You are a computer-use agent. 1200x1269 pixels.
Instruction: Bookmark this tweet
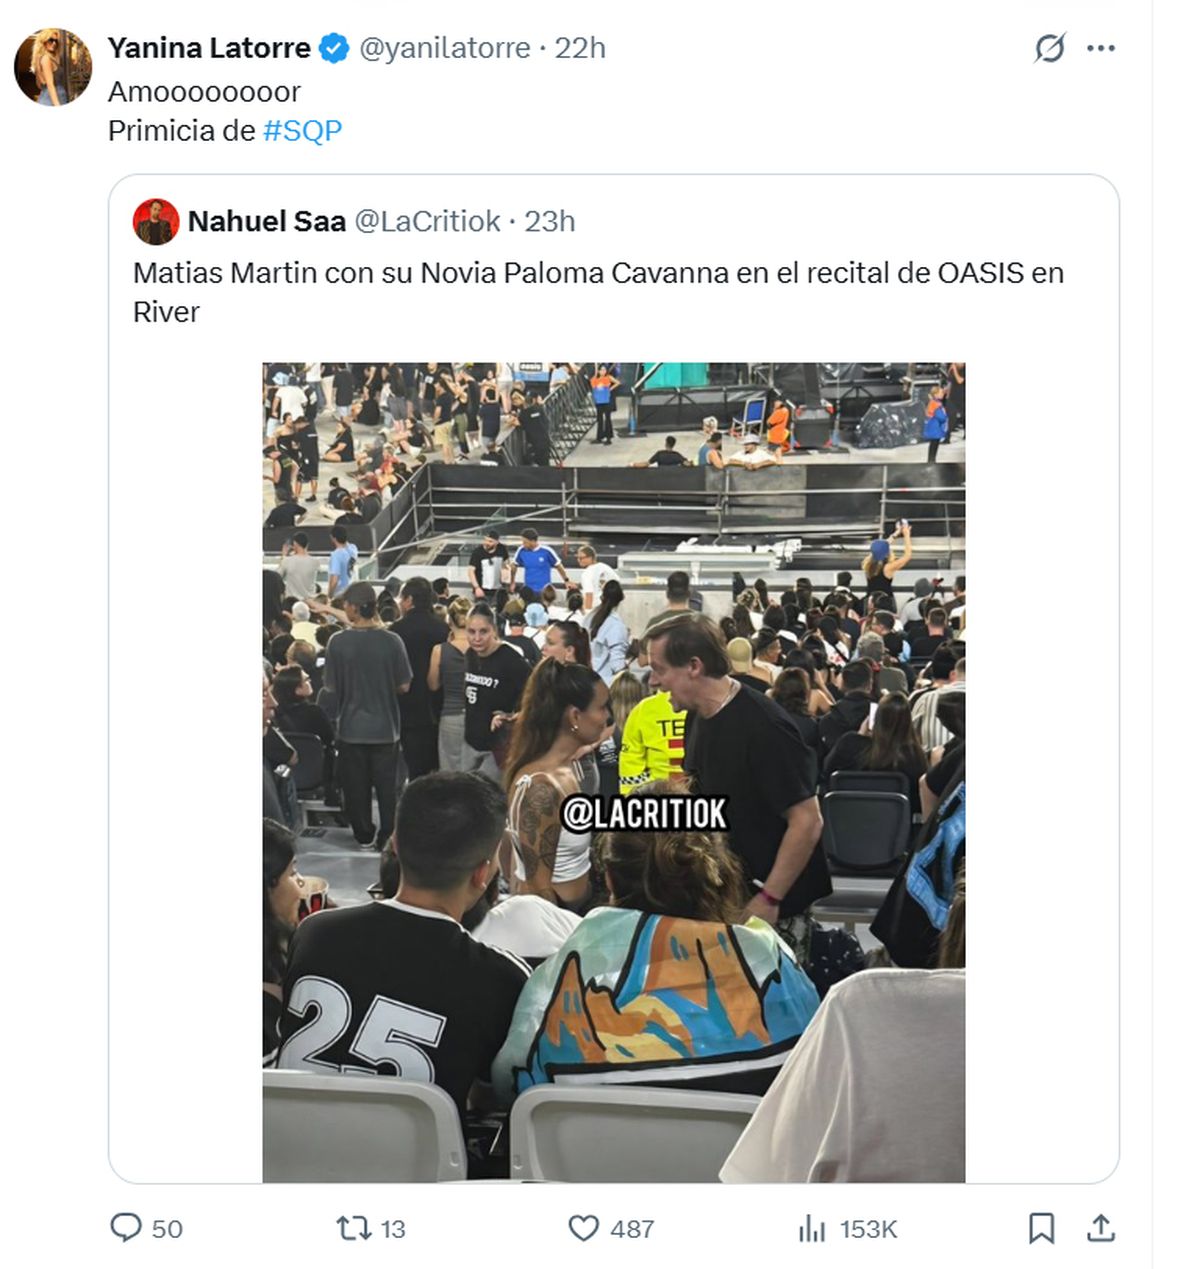point(1041,1227)
